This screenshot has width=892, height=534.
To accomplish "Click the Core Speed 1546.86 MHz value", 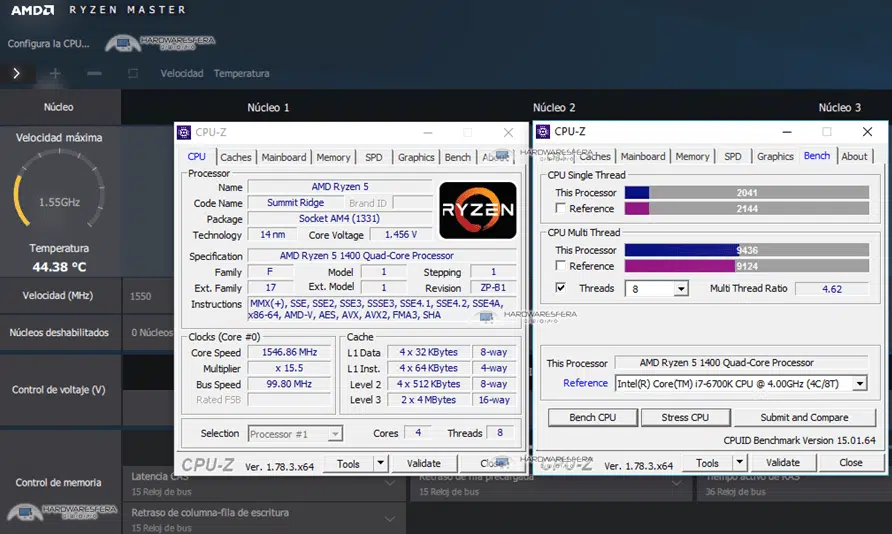I will click(290, 353).
